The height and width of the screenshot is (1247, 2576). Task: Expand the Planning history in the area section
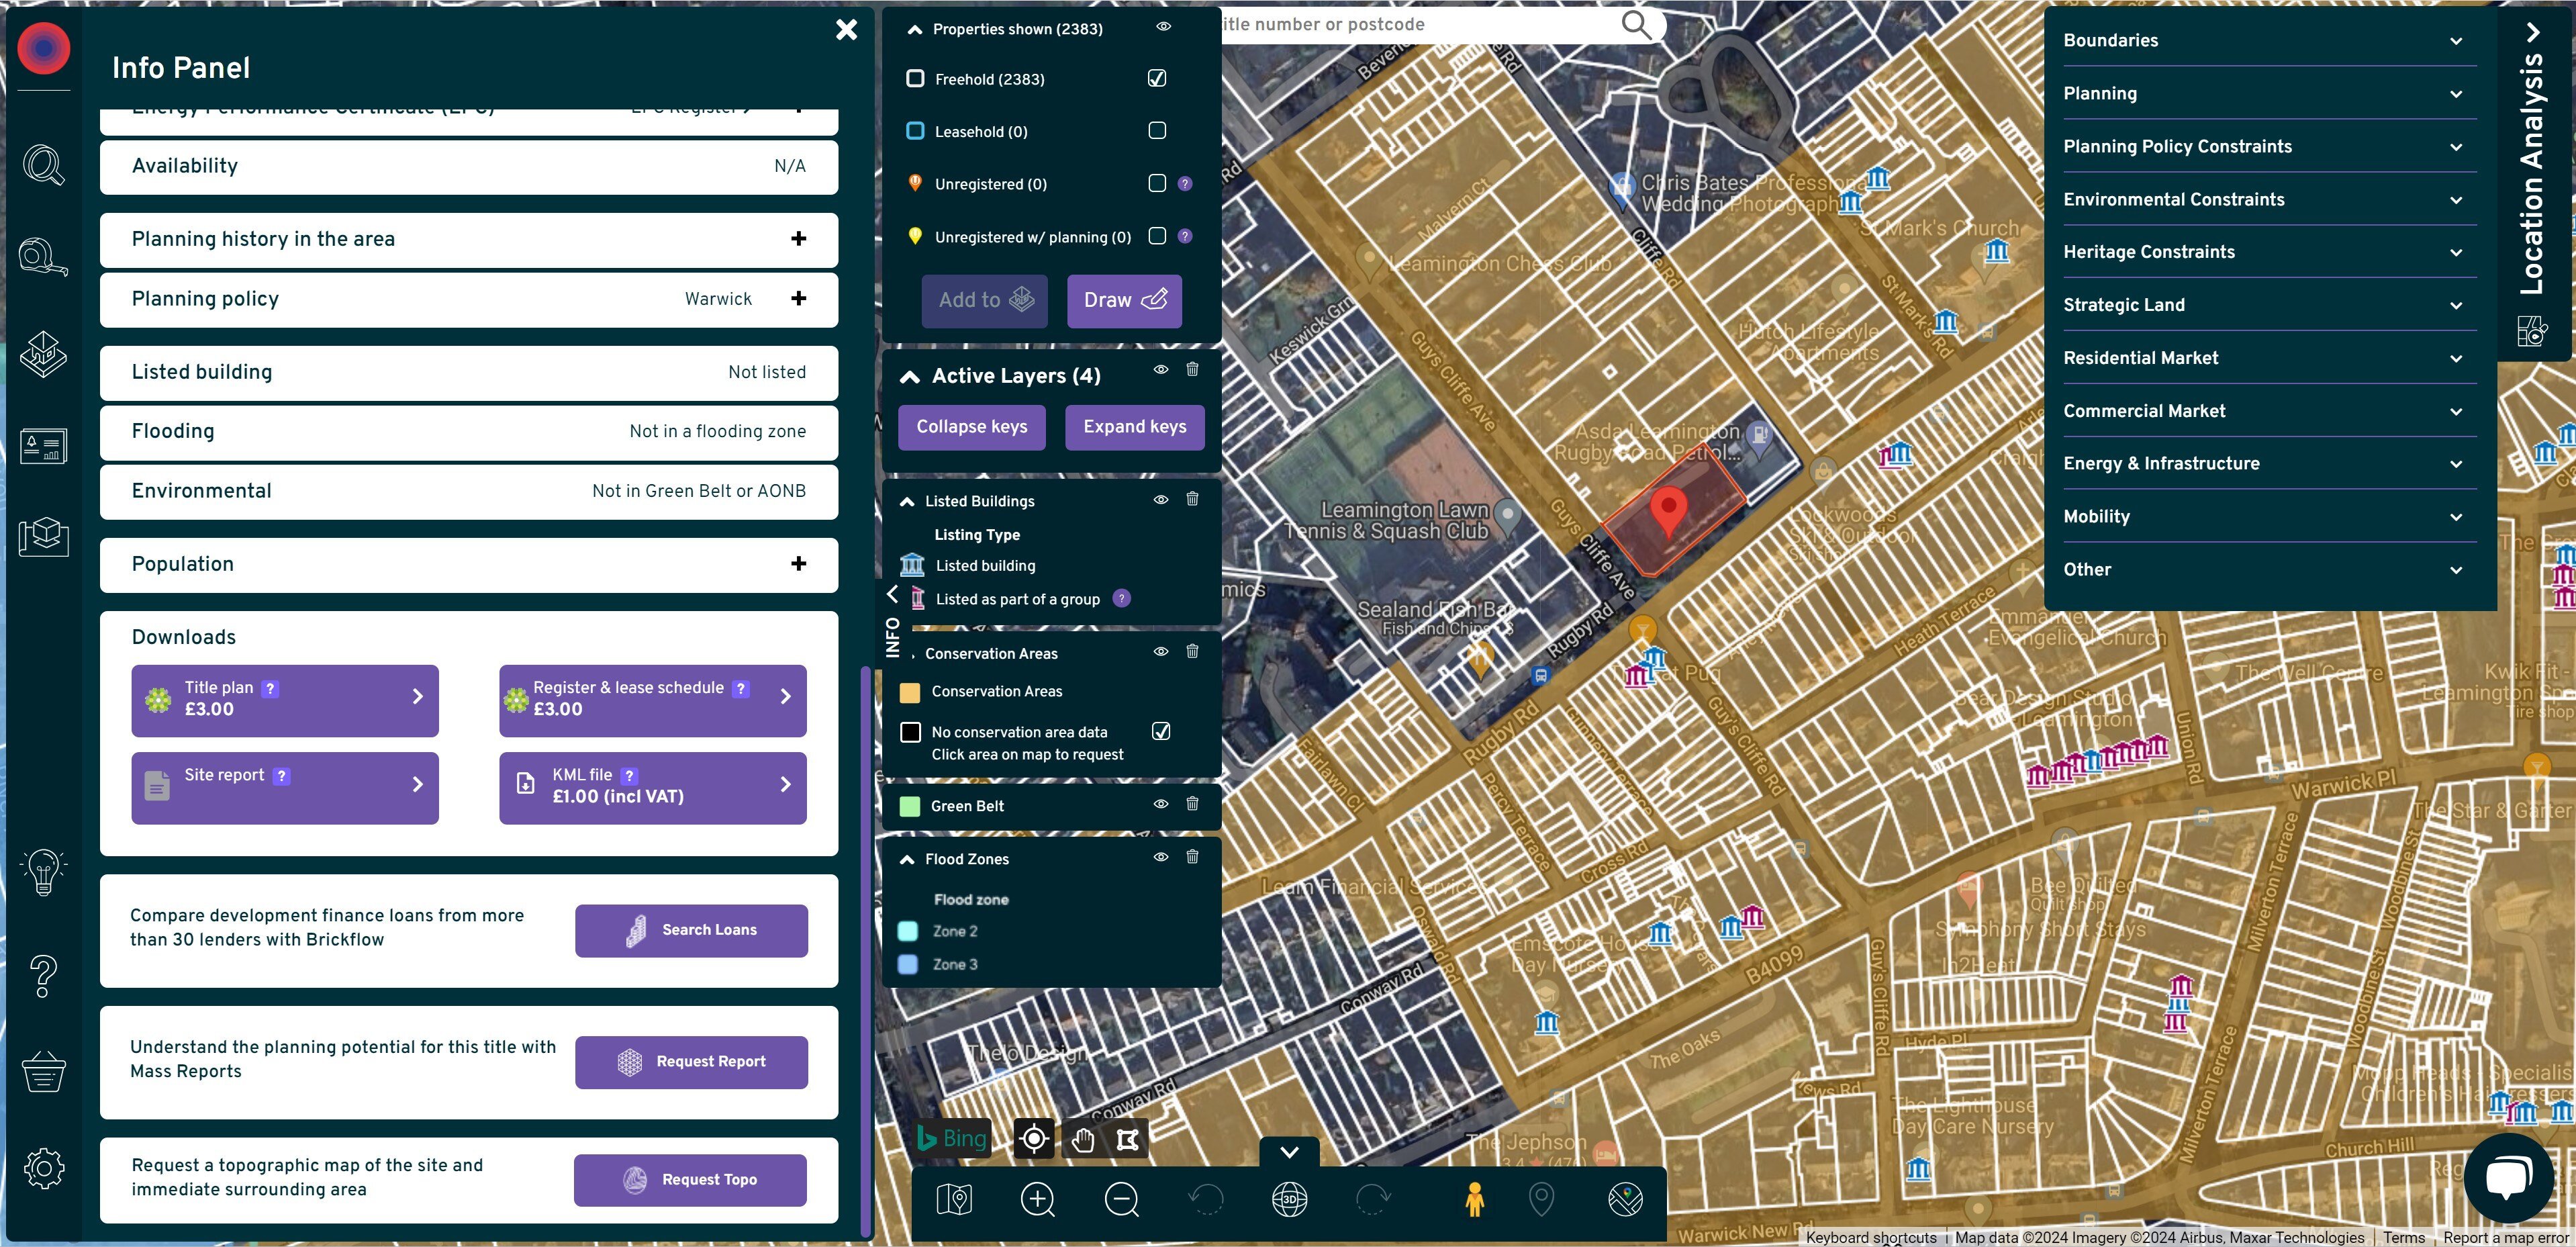coord(798,239)
